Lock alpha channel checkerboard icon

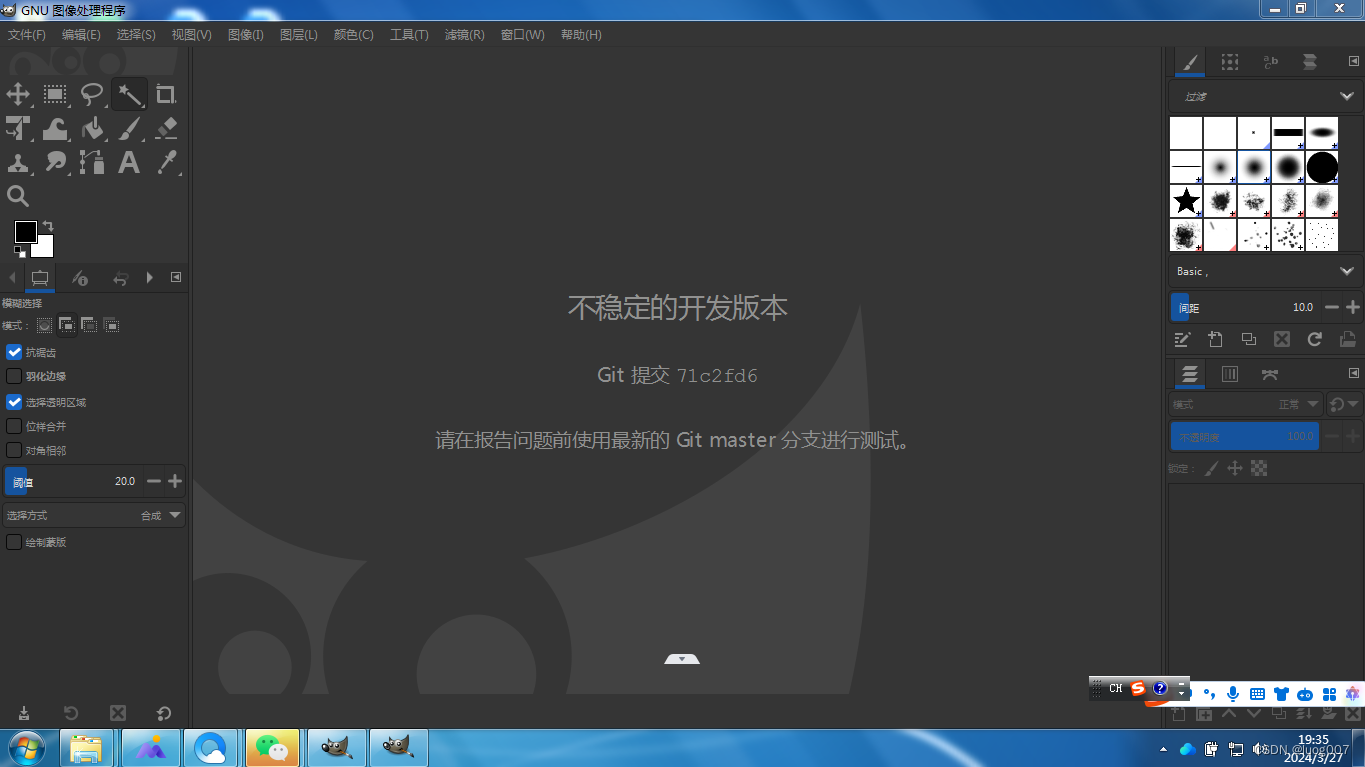(x=1259, y=468)
